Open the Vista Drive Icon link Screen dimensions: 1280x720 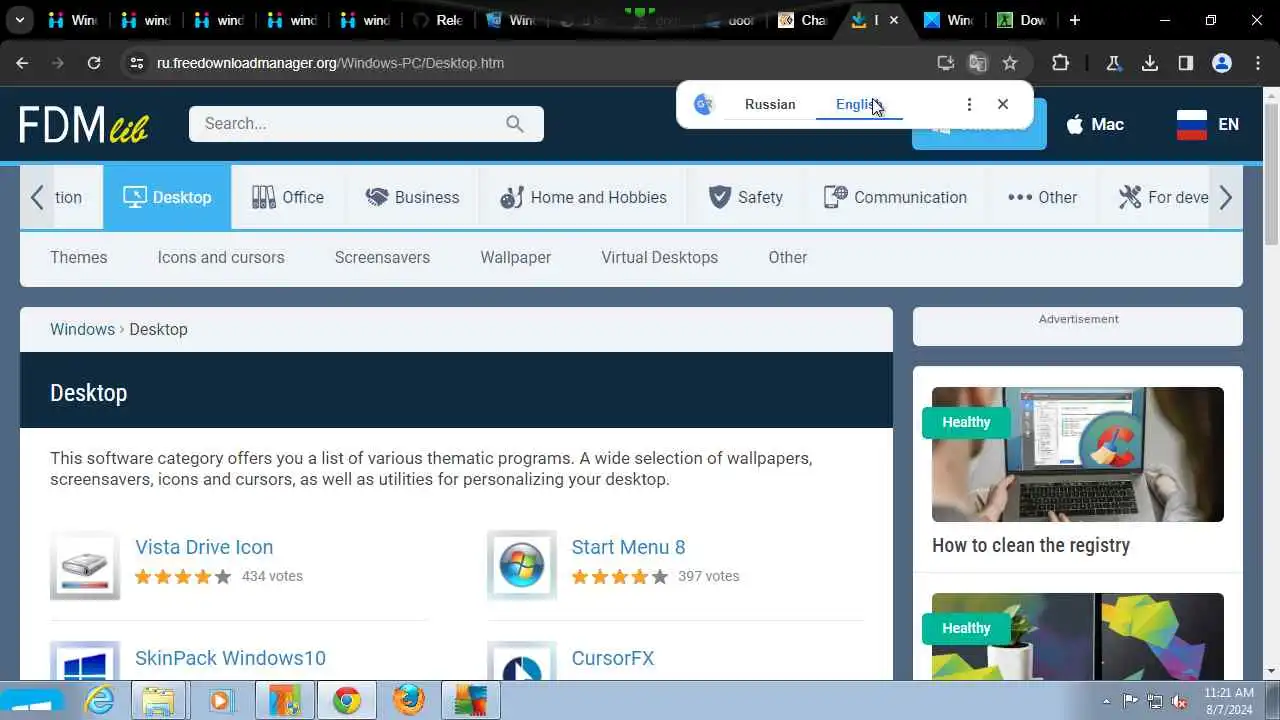[204, 547]
